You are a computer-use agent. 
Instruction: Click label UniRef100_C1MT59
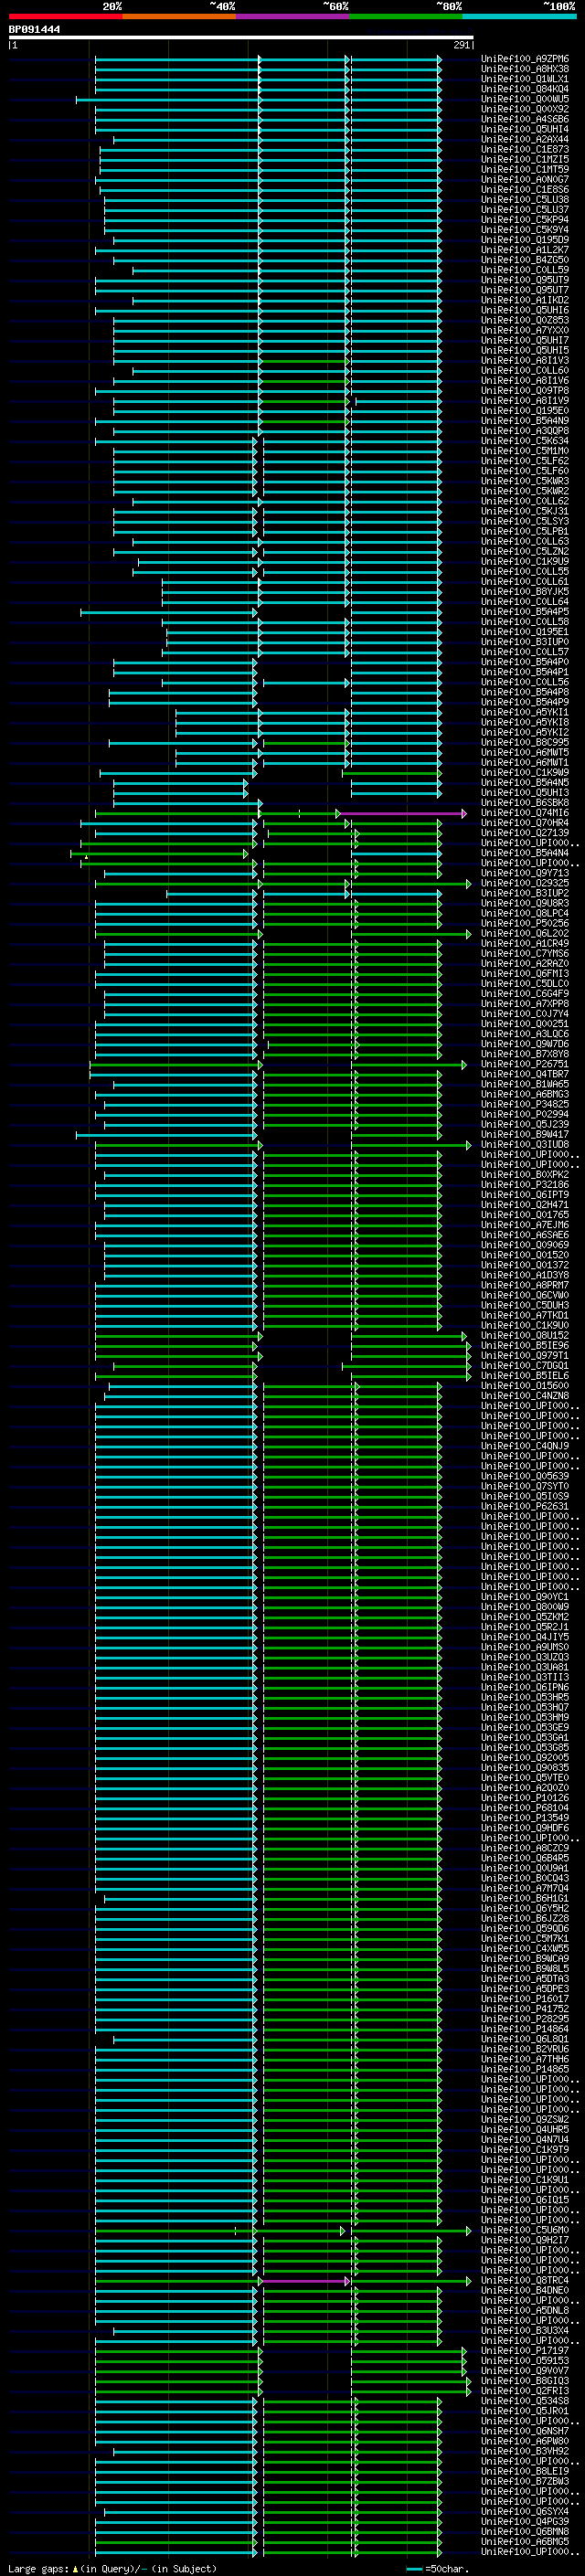point(525,169)
